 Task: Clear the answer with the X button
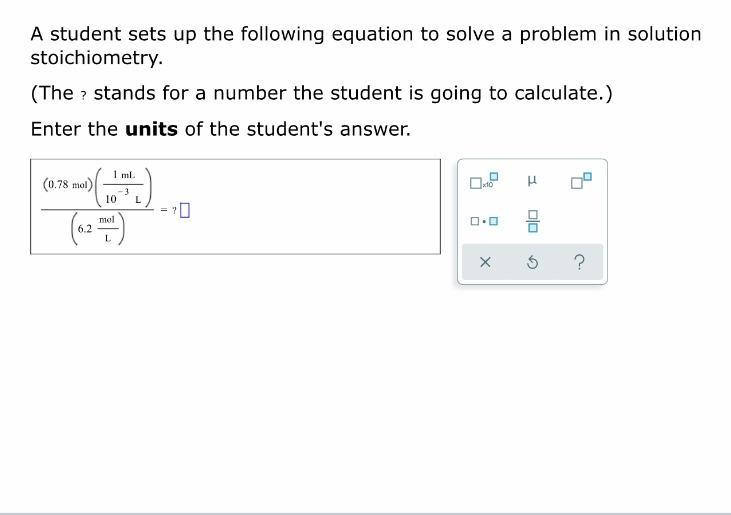point(484,263)
